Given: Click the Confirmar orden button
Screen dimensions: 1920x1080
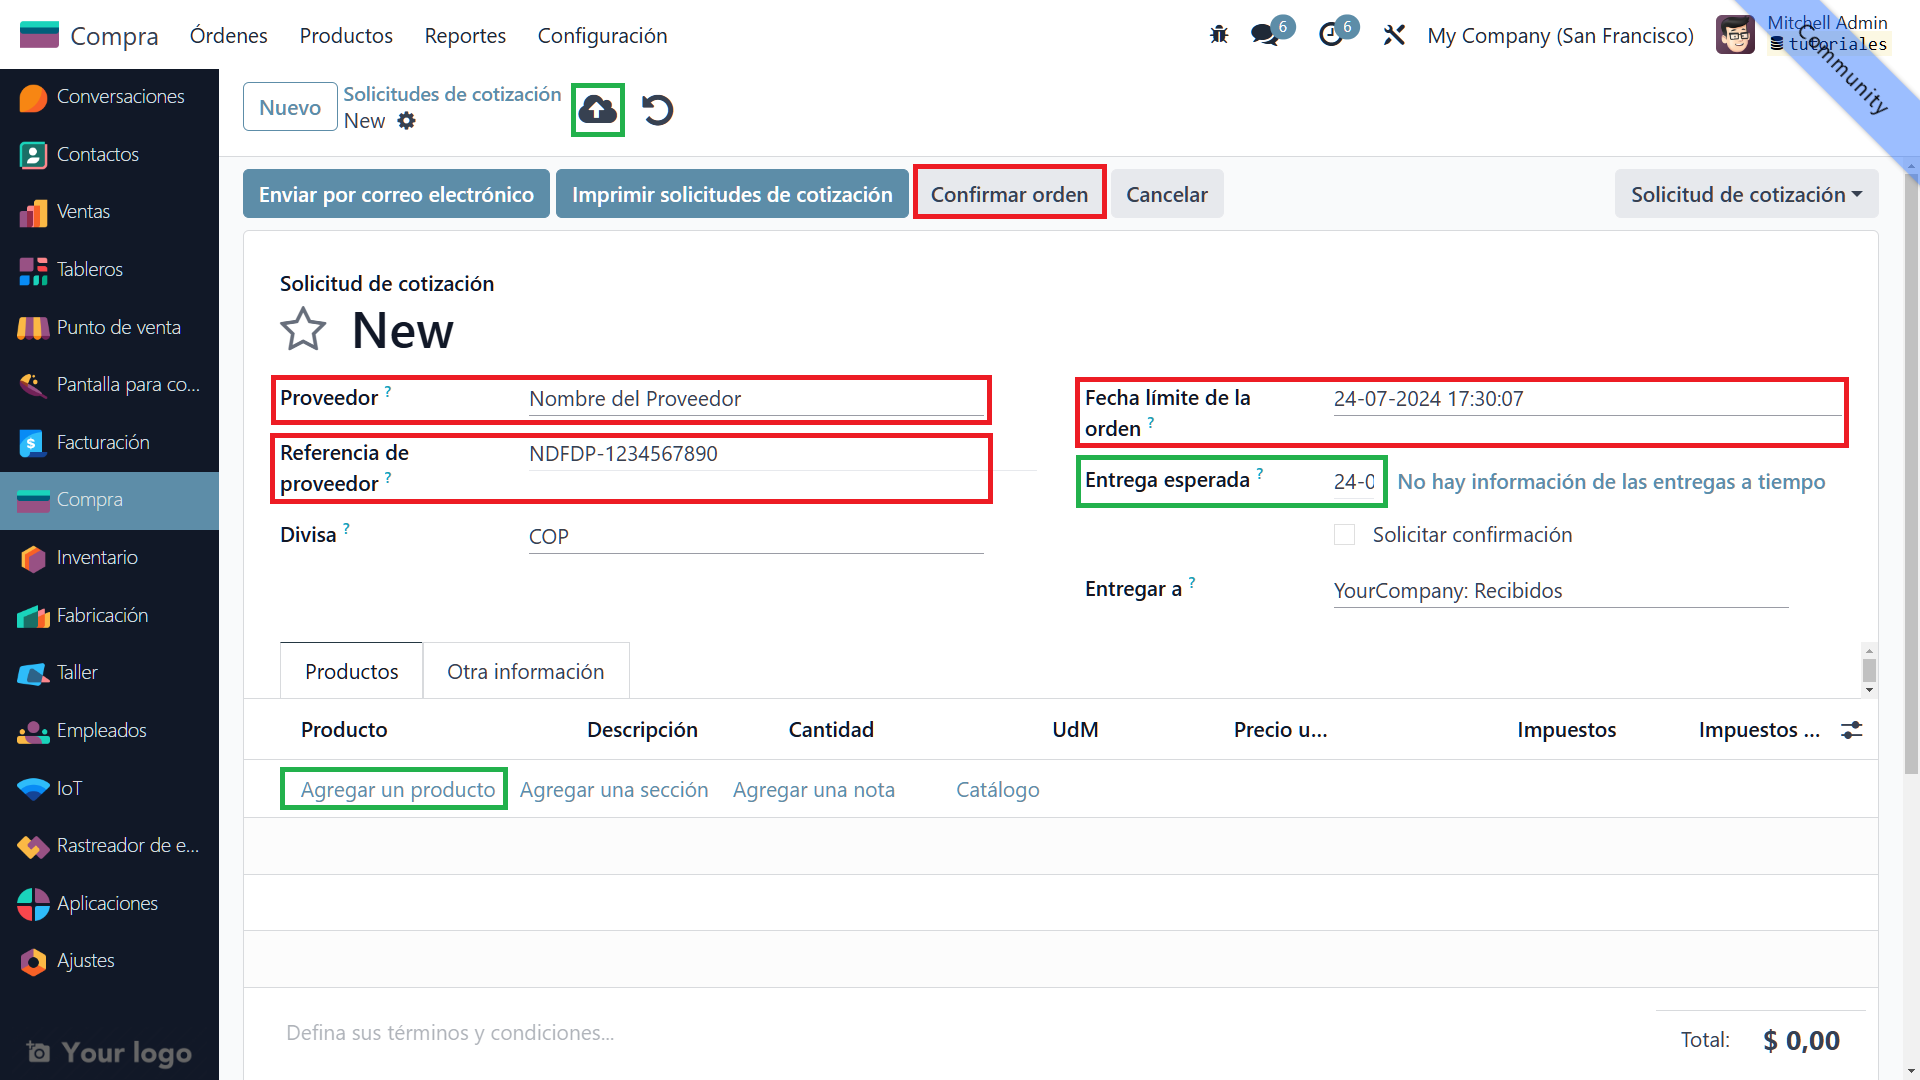Looking at the screenshot, I should pyautogui.click(x=1009, y=194).
